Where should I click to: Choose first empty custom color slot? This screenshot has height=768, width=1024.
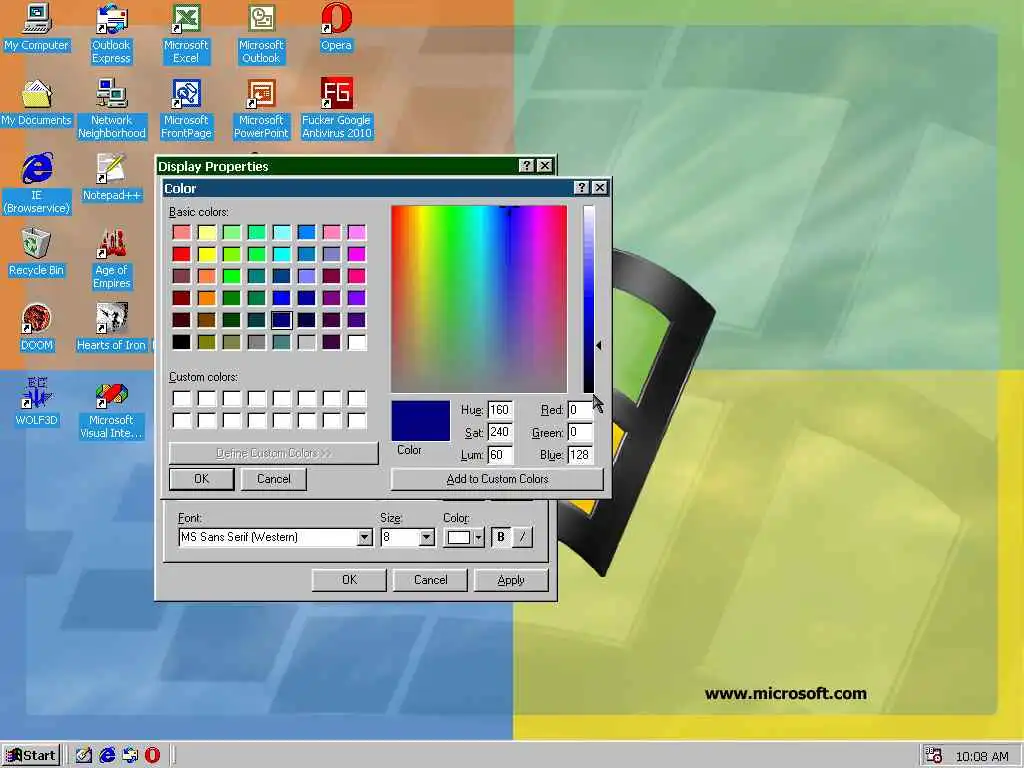pyautogui.click(x=182, y=398)
